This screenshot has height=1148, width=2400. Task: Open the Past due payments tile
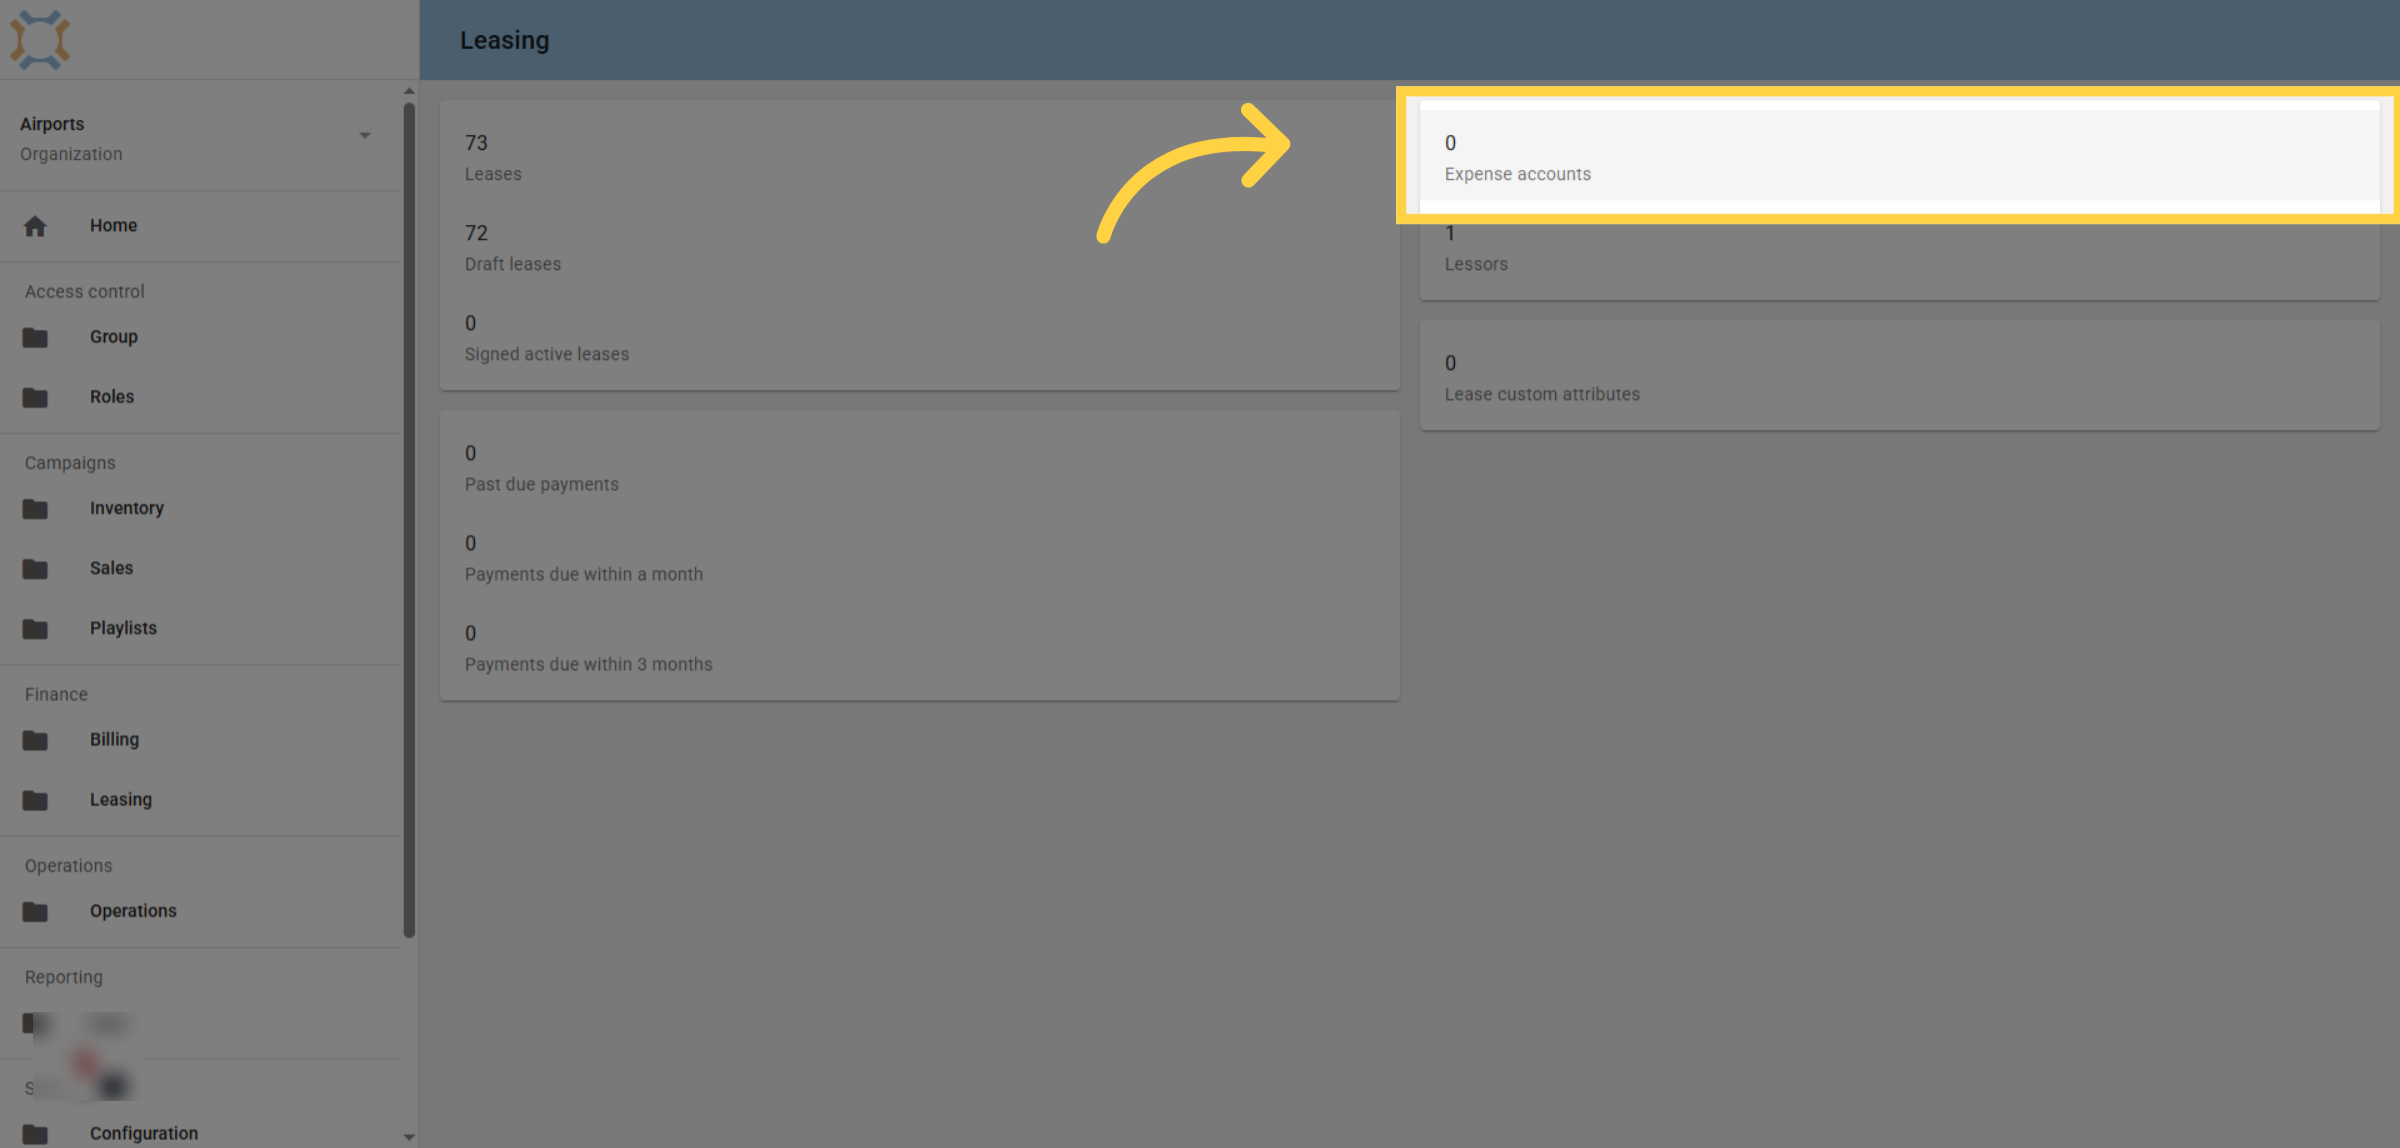point(919,467)
